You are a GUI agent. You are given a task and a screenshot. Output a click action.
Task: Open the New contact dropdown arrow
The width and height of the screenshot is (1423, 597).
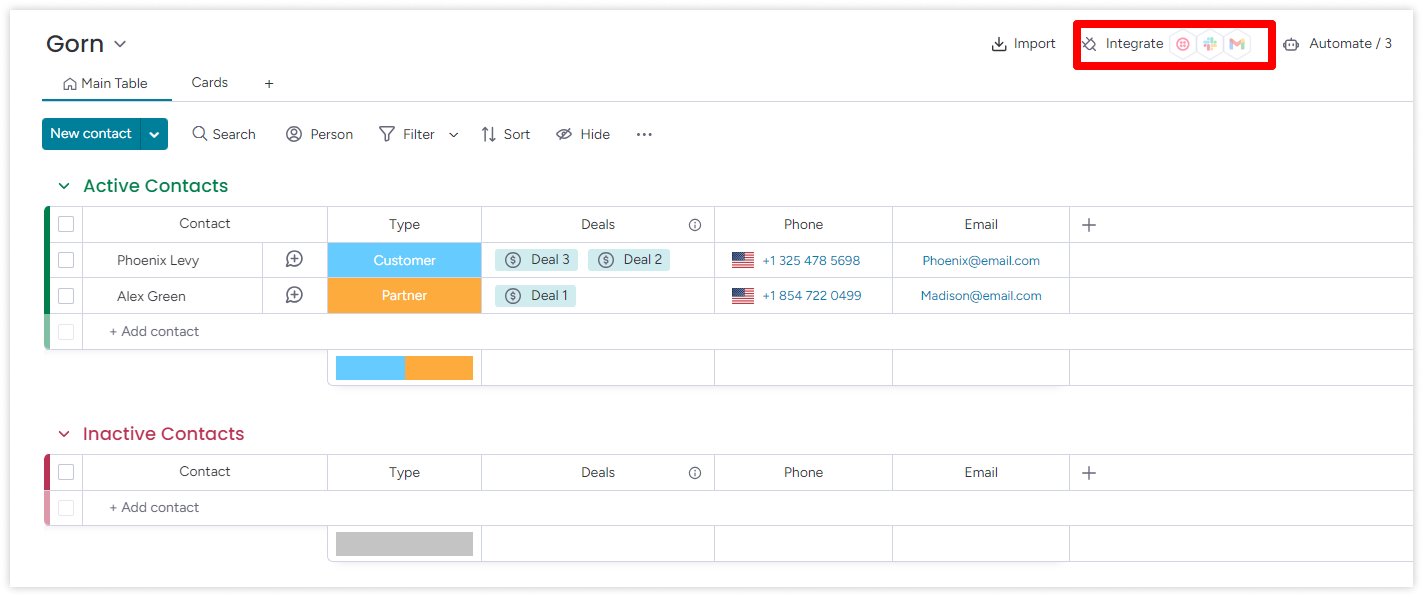154,134
